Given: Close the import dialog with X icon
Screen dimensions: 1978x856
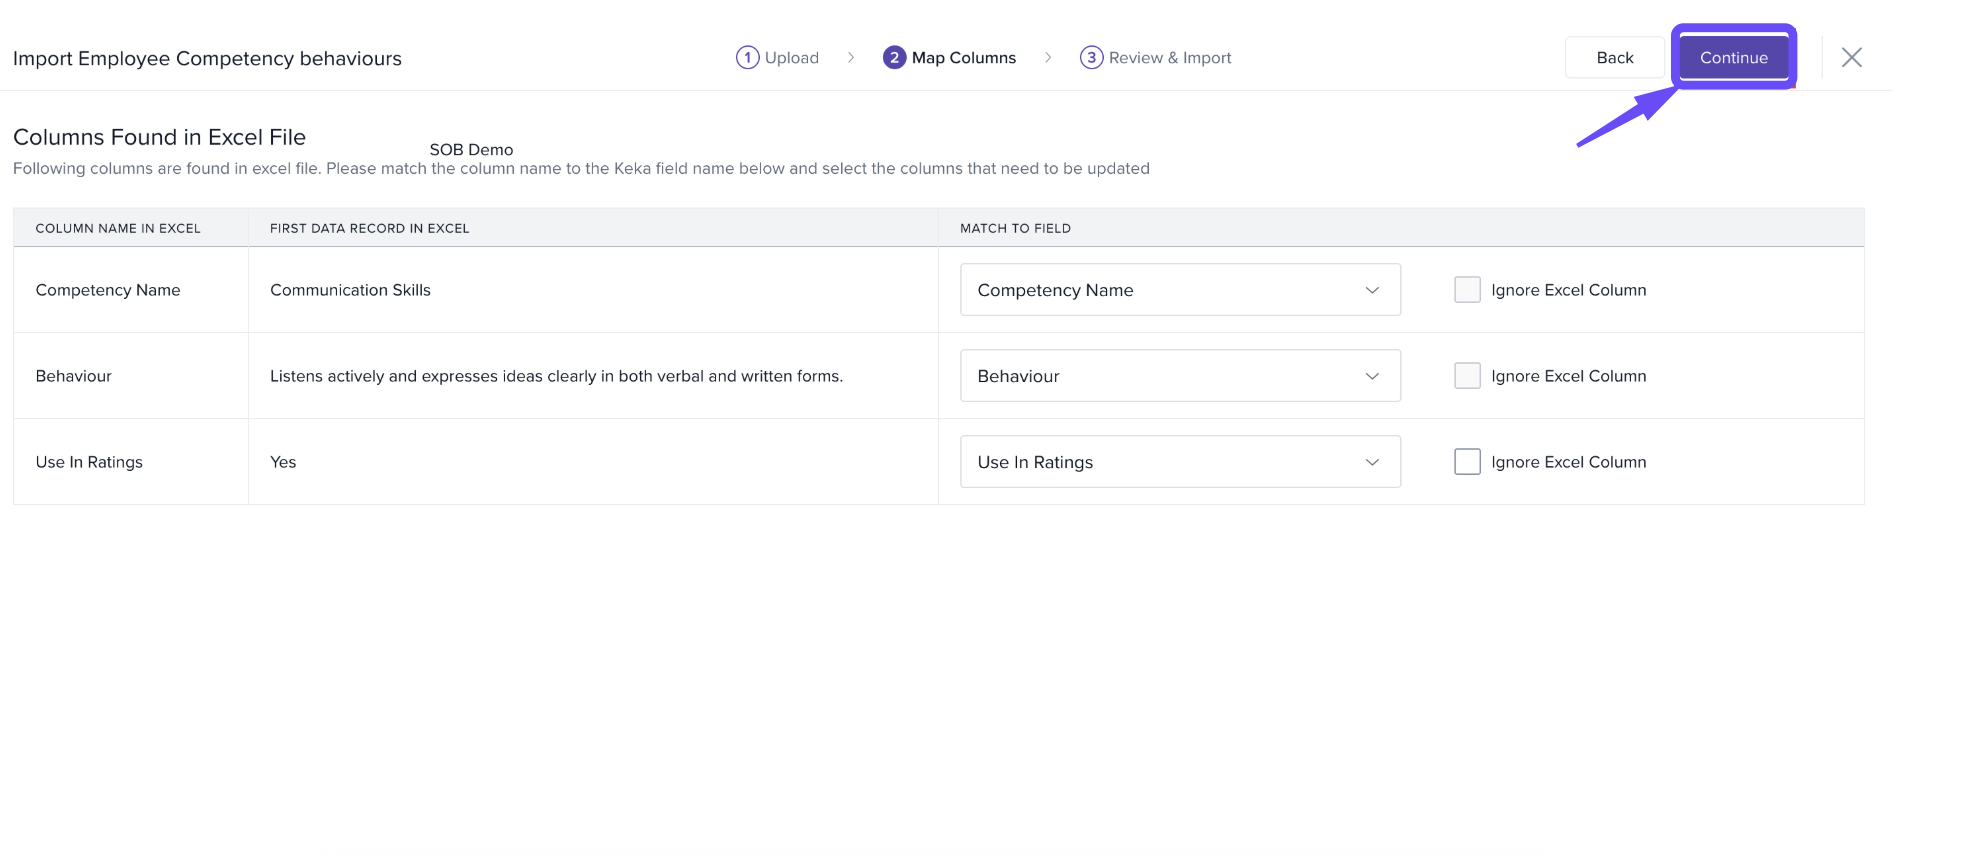Looking at the screenshot, I should pyautogui.click(x=1851, y=58).
